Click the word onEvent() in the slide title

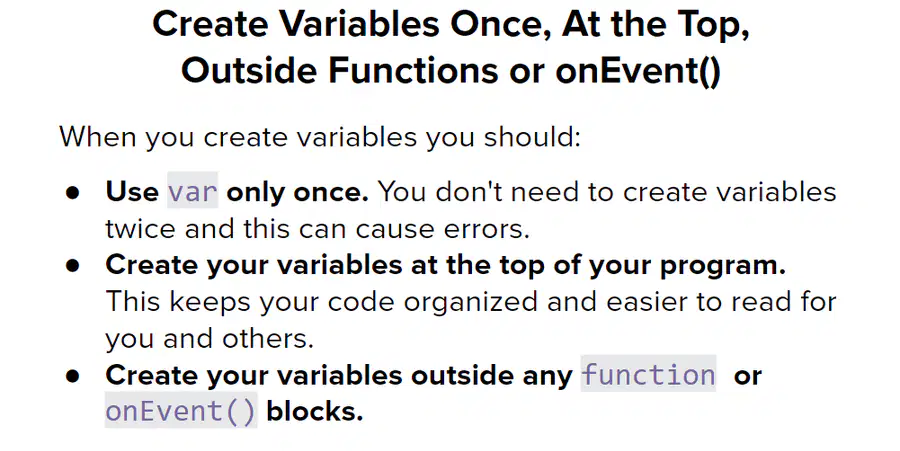[x=638, y=71]
